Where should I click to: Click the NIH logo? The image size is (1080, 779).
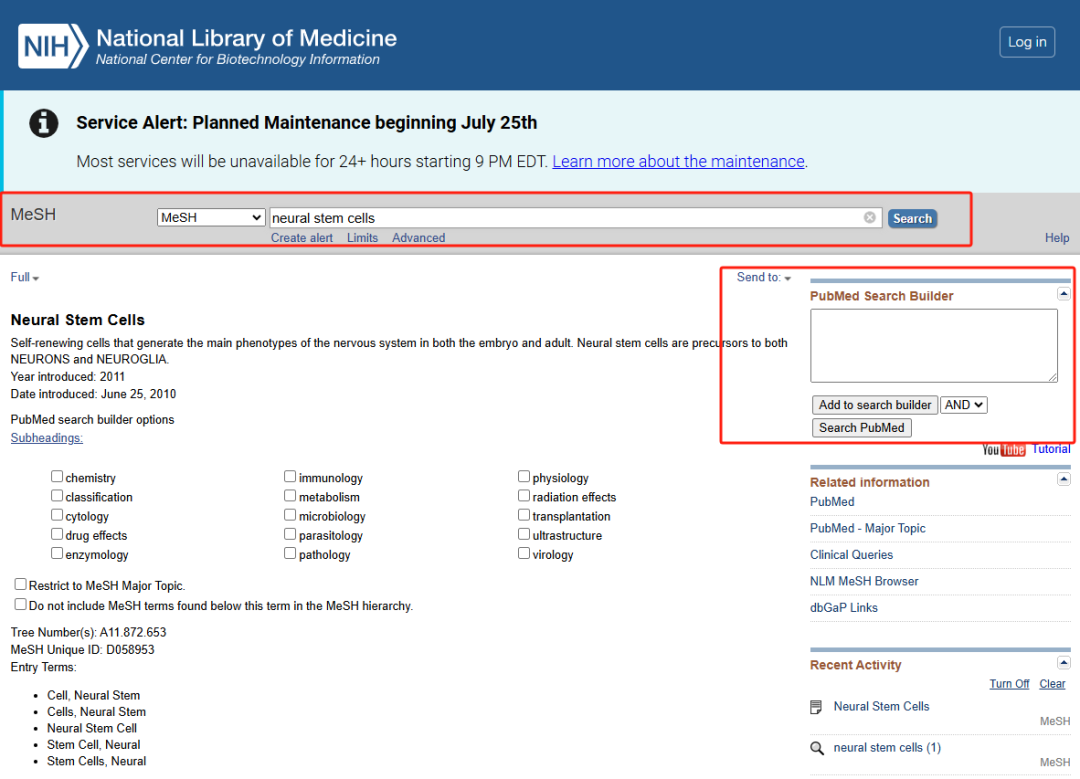[53, 46]
